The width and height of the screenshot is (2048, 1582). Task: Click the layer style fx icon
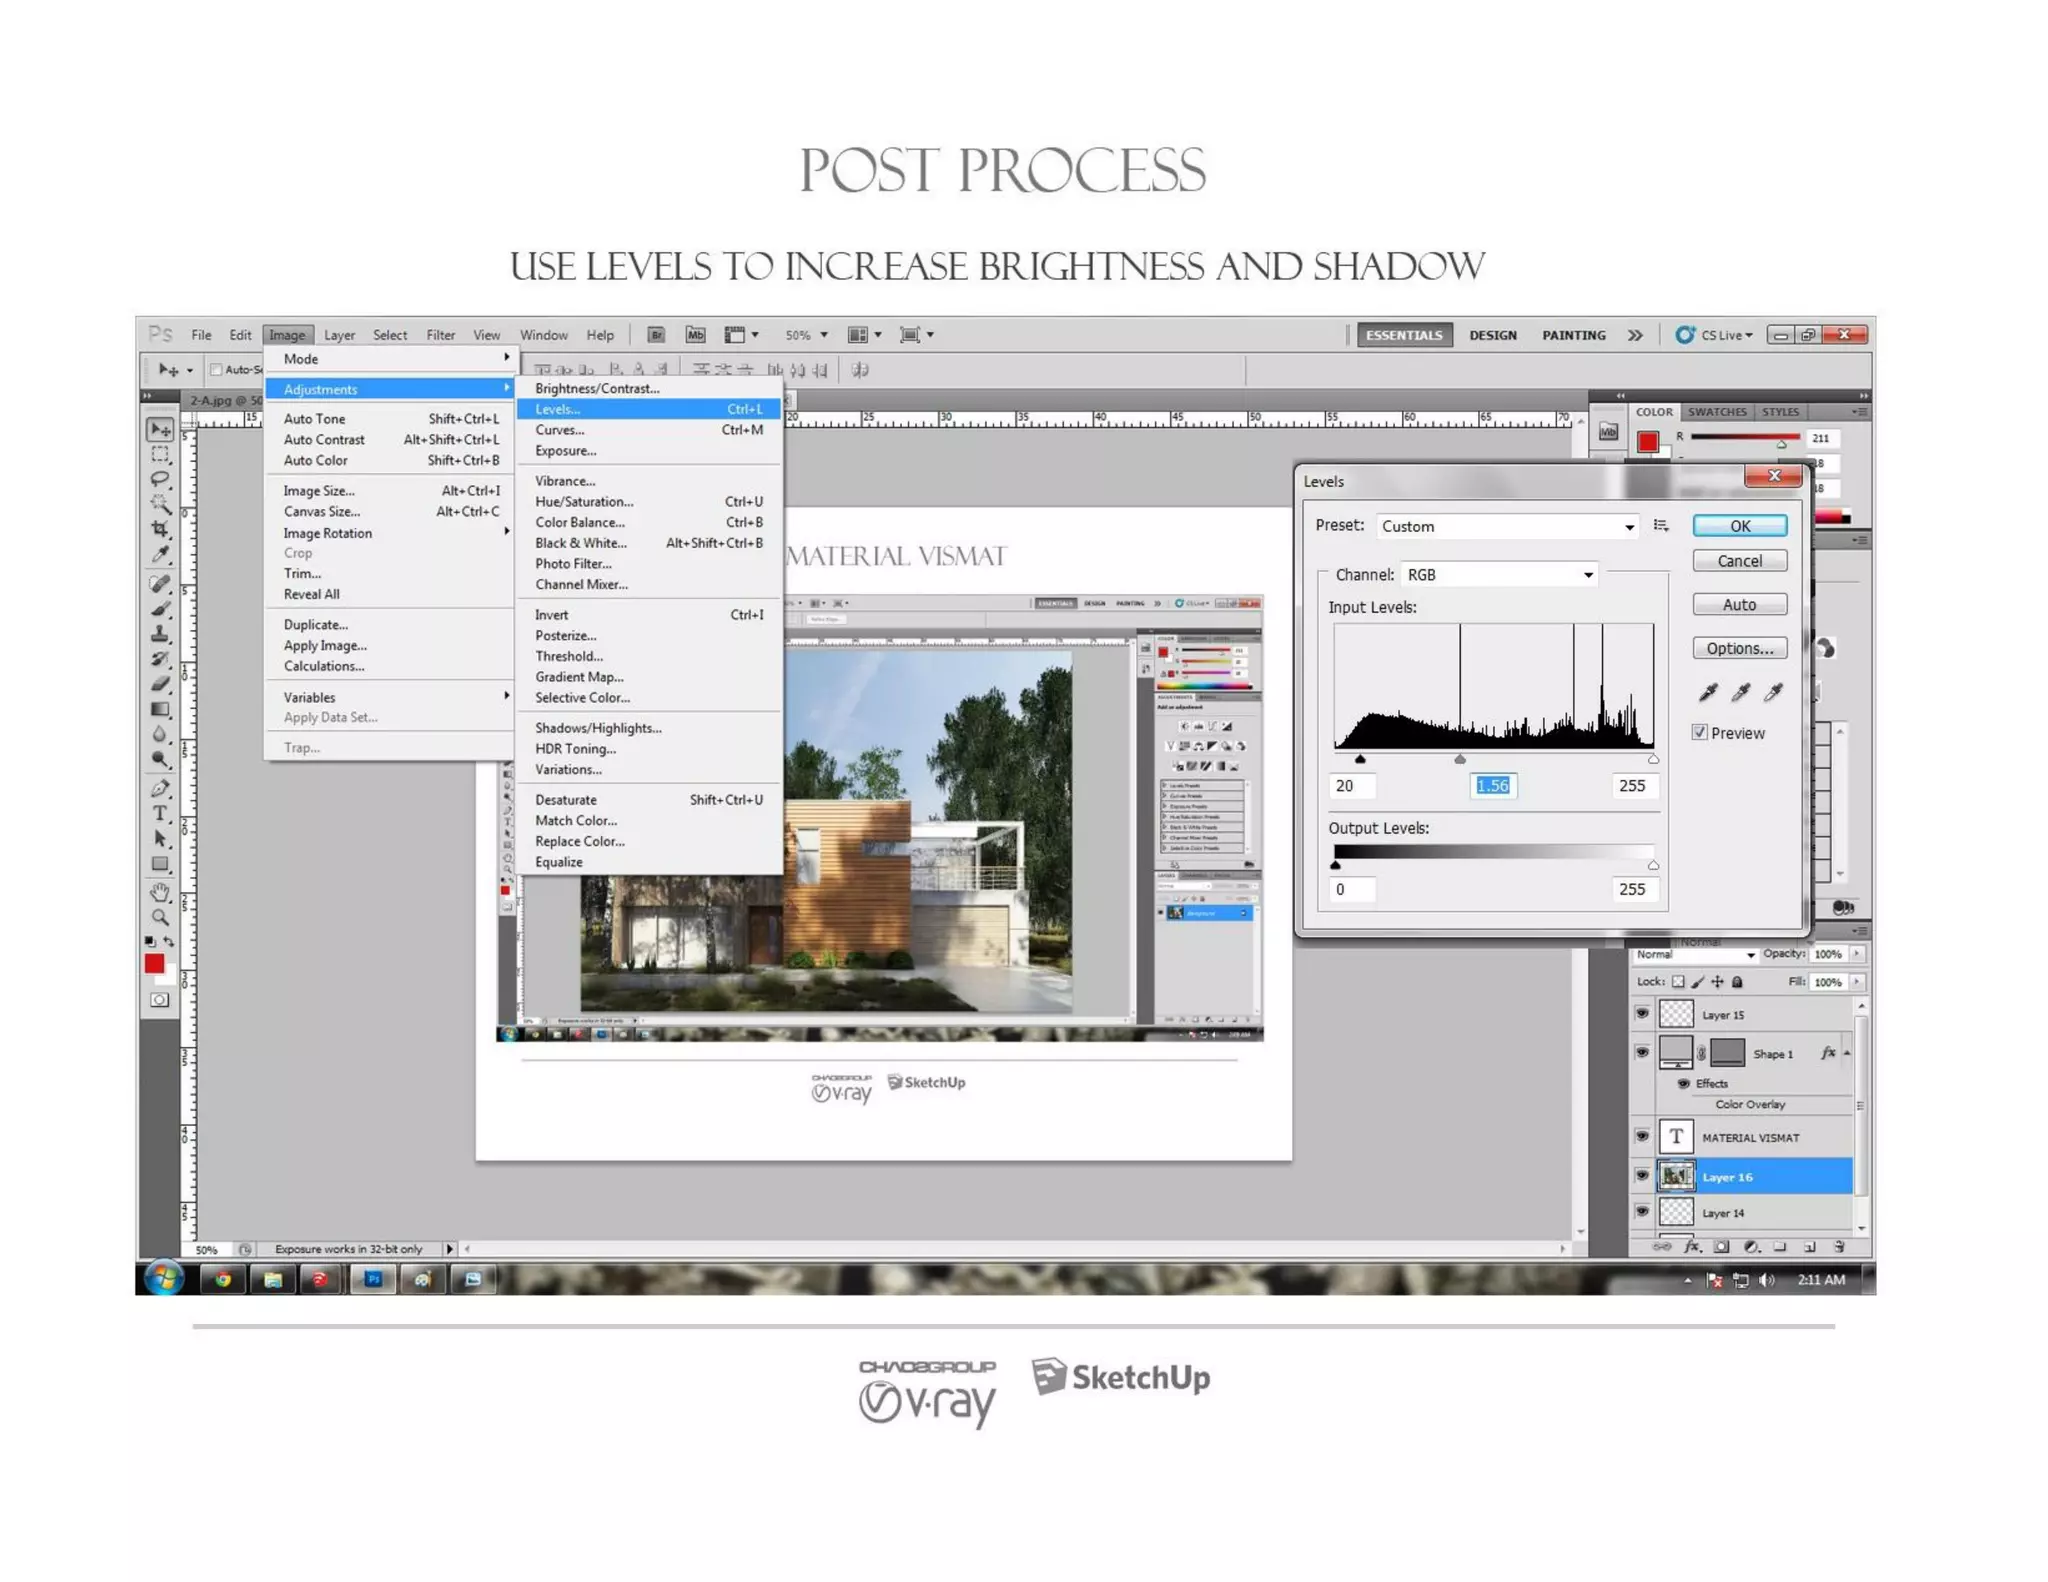pyautogui.click(x=1691, y=1247)
